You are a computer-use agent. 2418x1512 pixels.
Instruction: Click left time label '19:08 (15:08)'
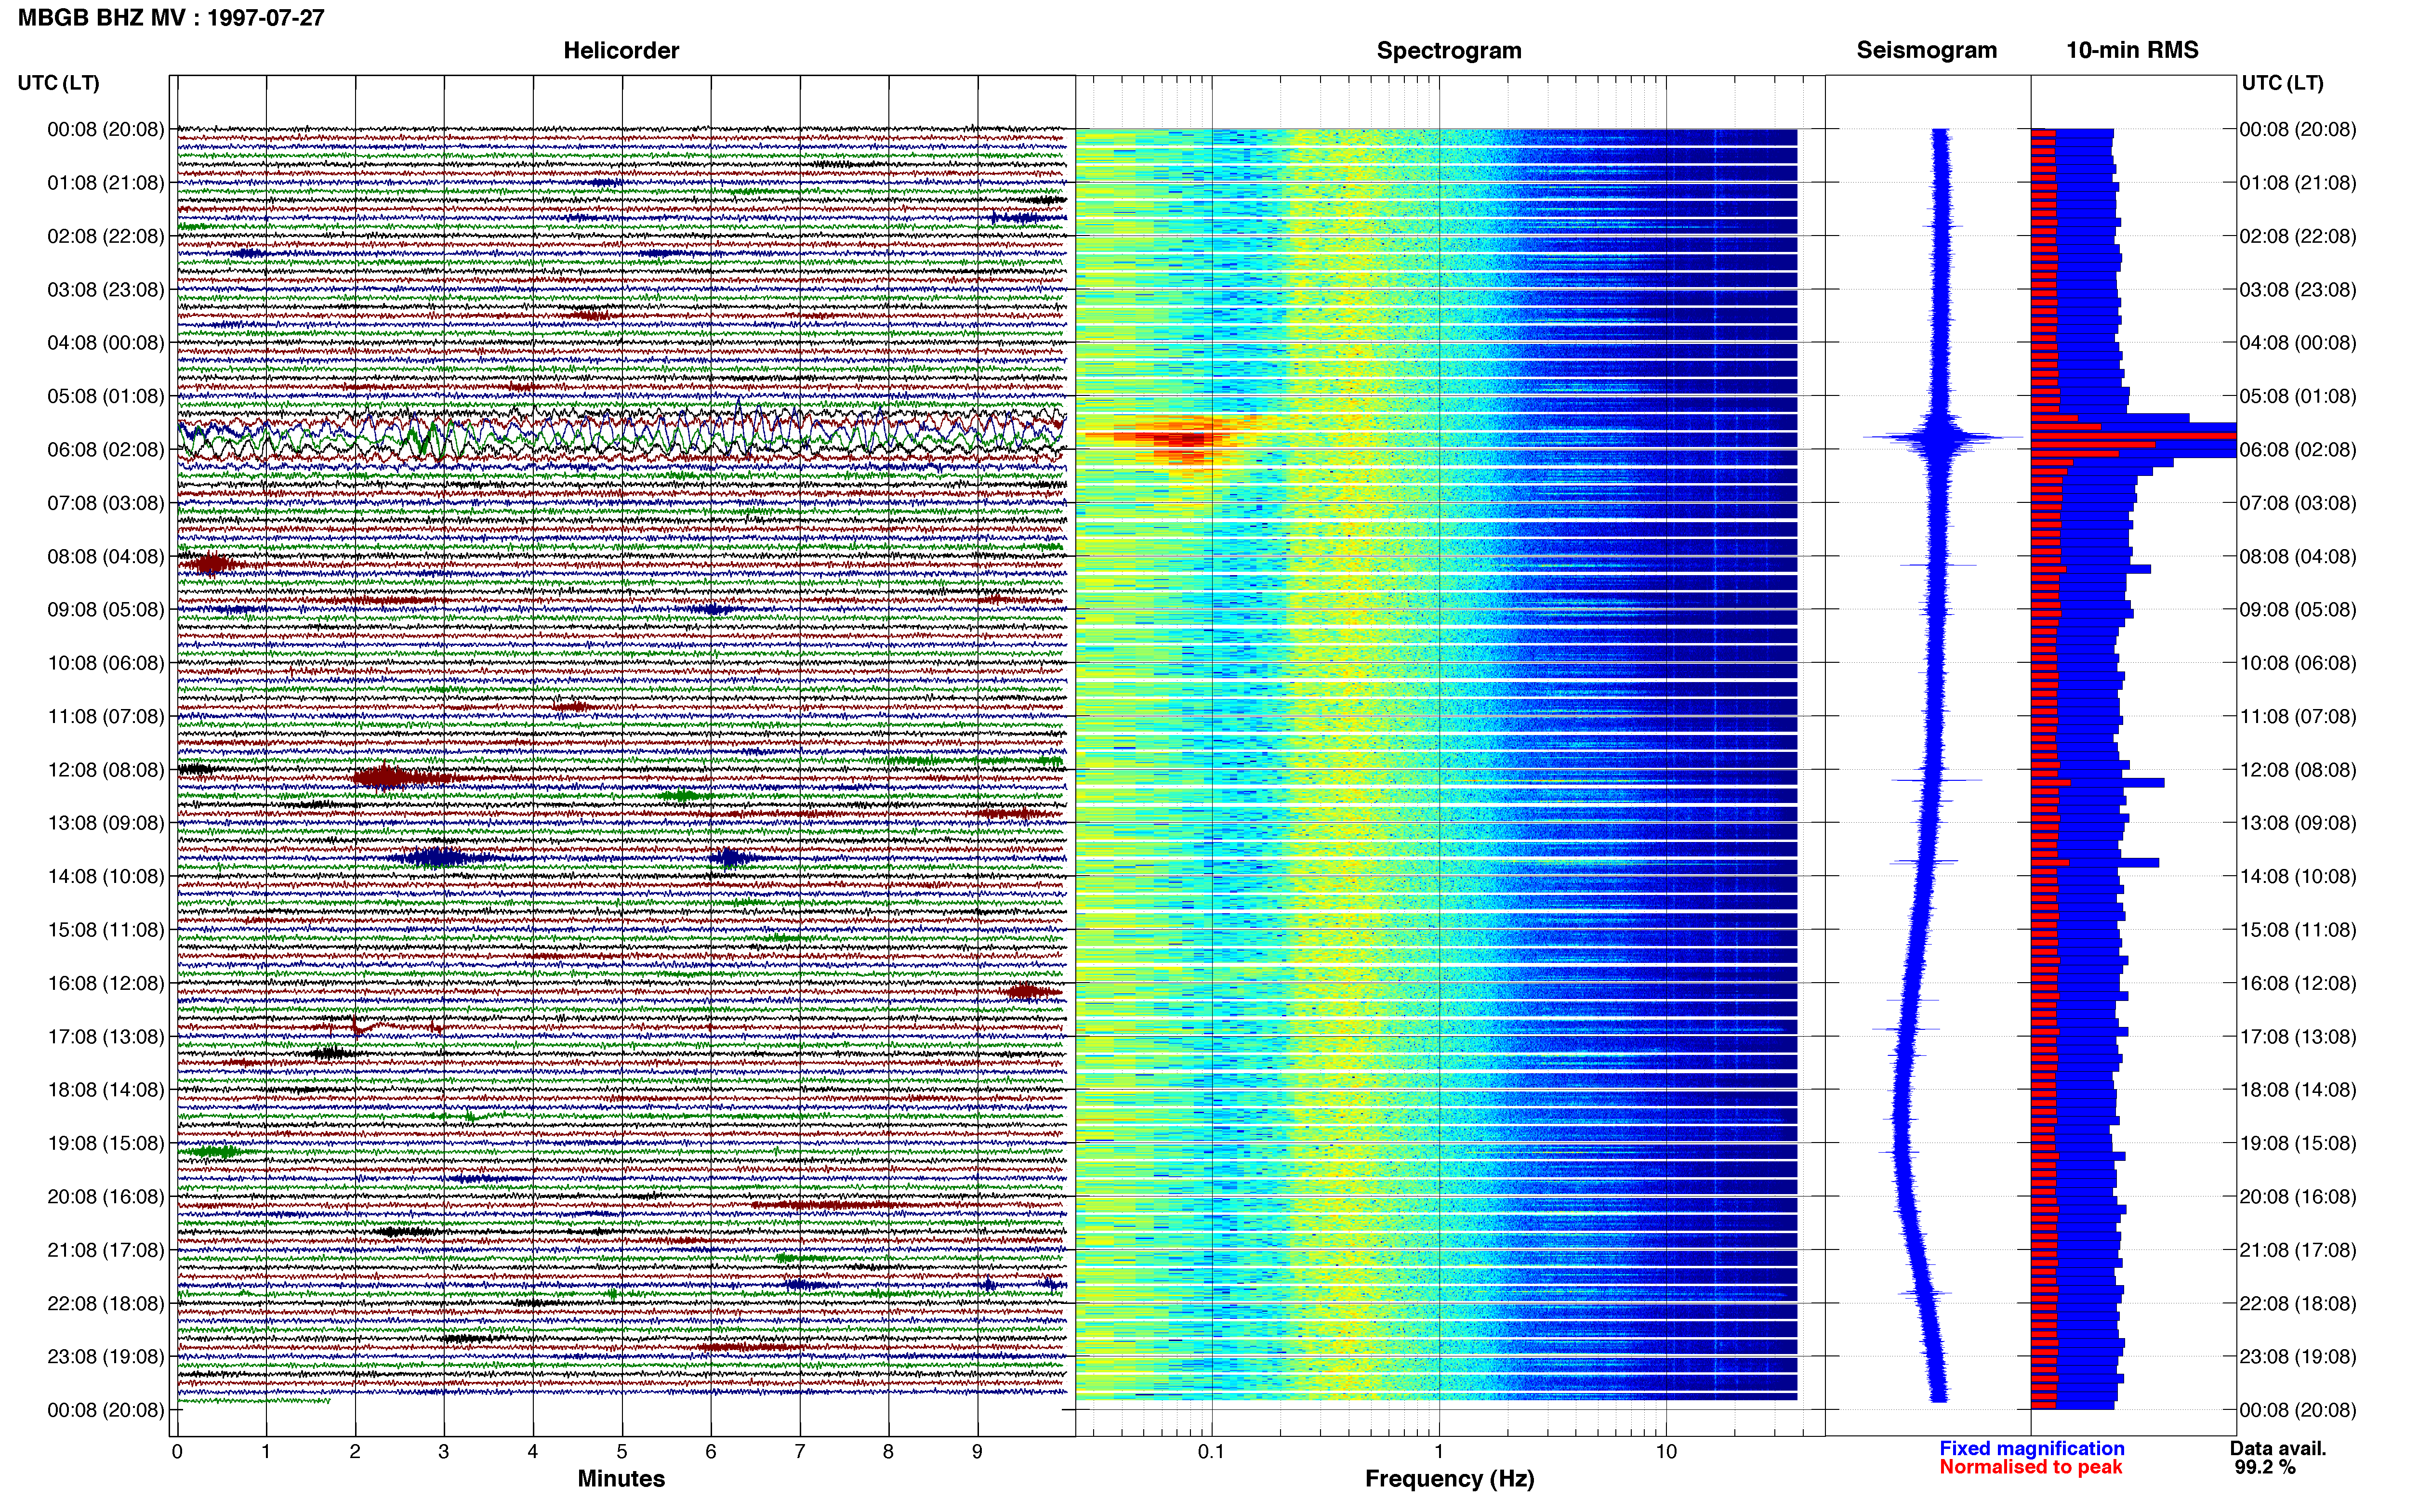(x=106, y=1143)
